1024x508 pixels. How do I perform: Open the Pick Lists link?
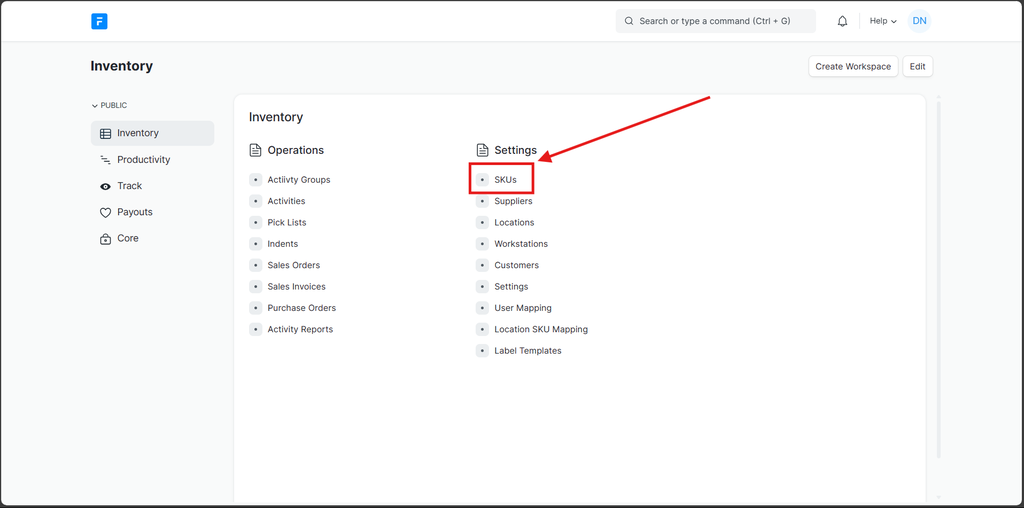(x=287, y=223)
